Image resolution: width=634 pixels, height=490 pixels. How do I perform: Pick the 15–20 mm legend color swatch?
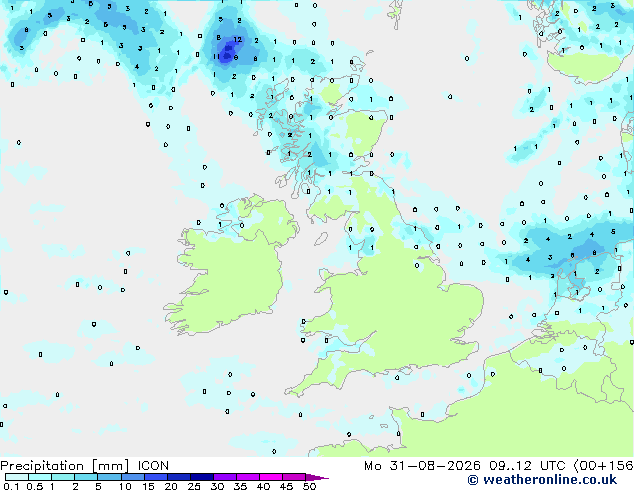156,477
